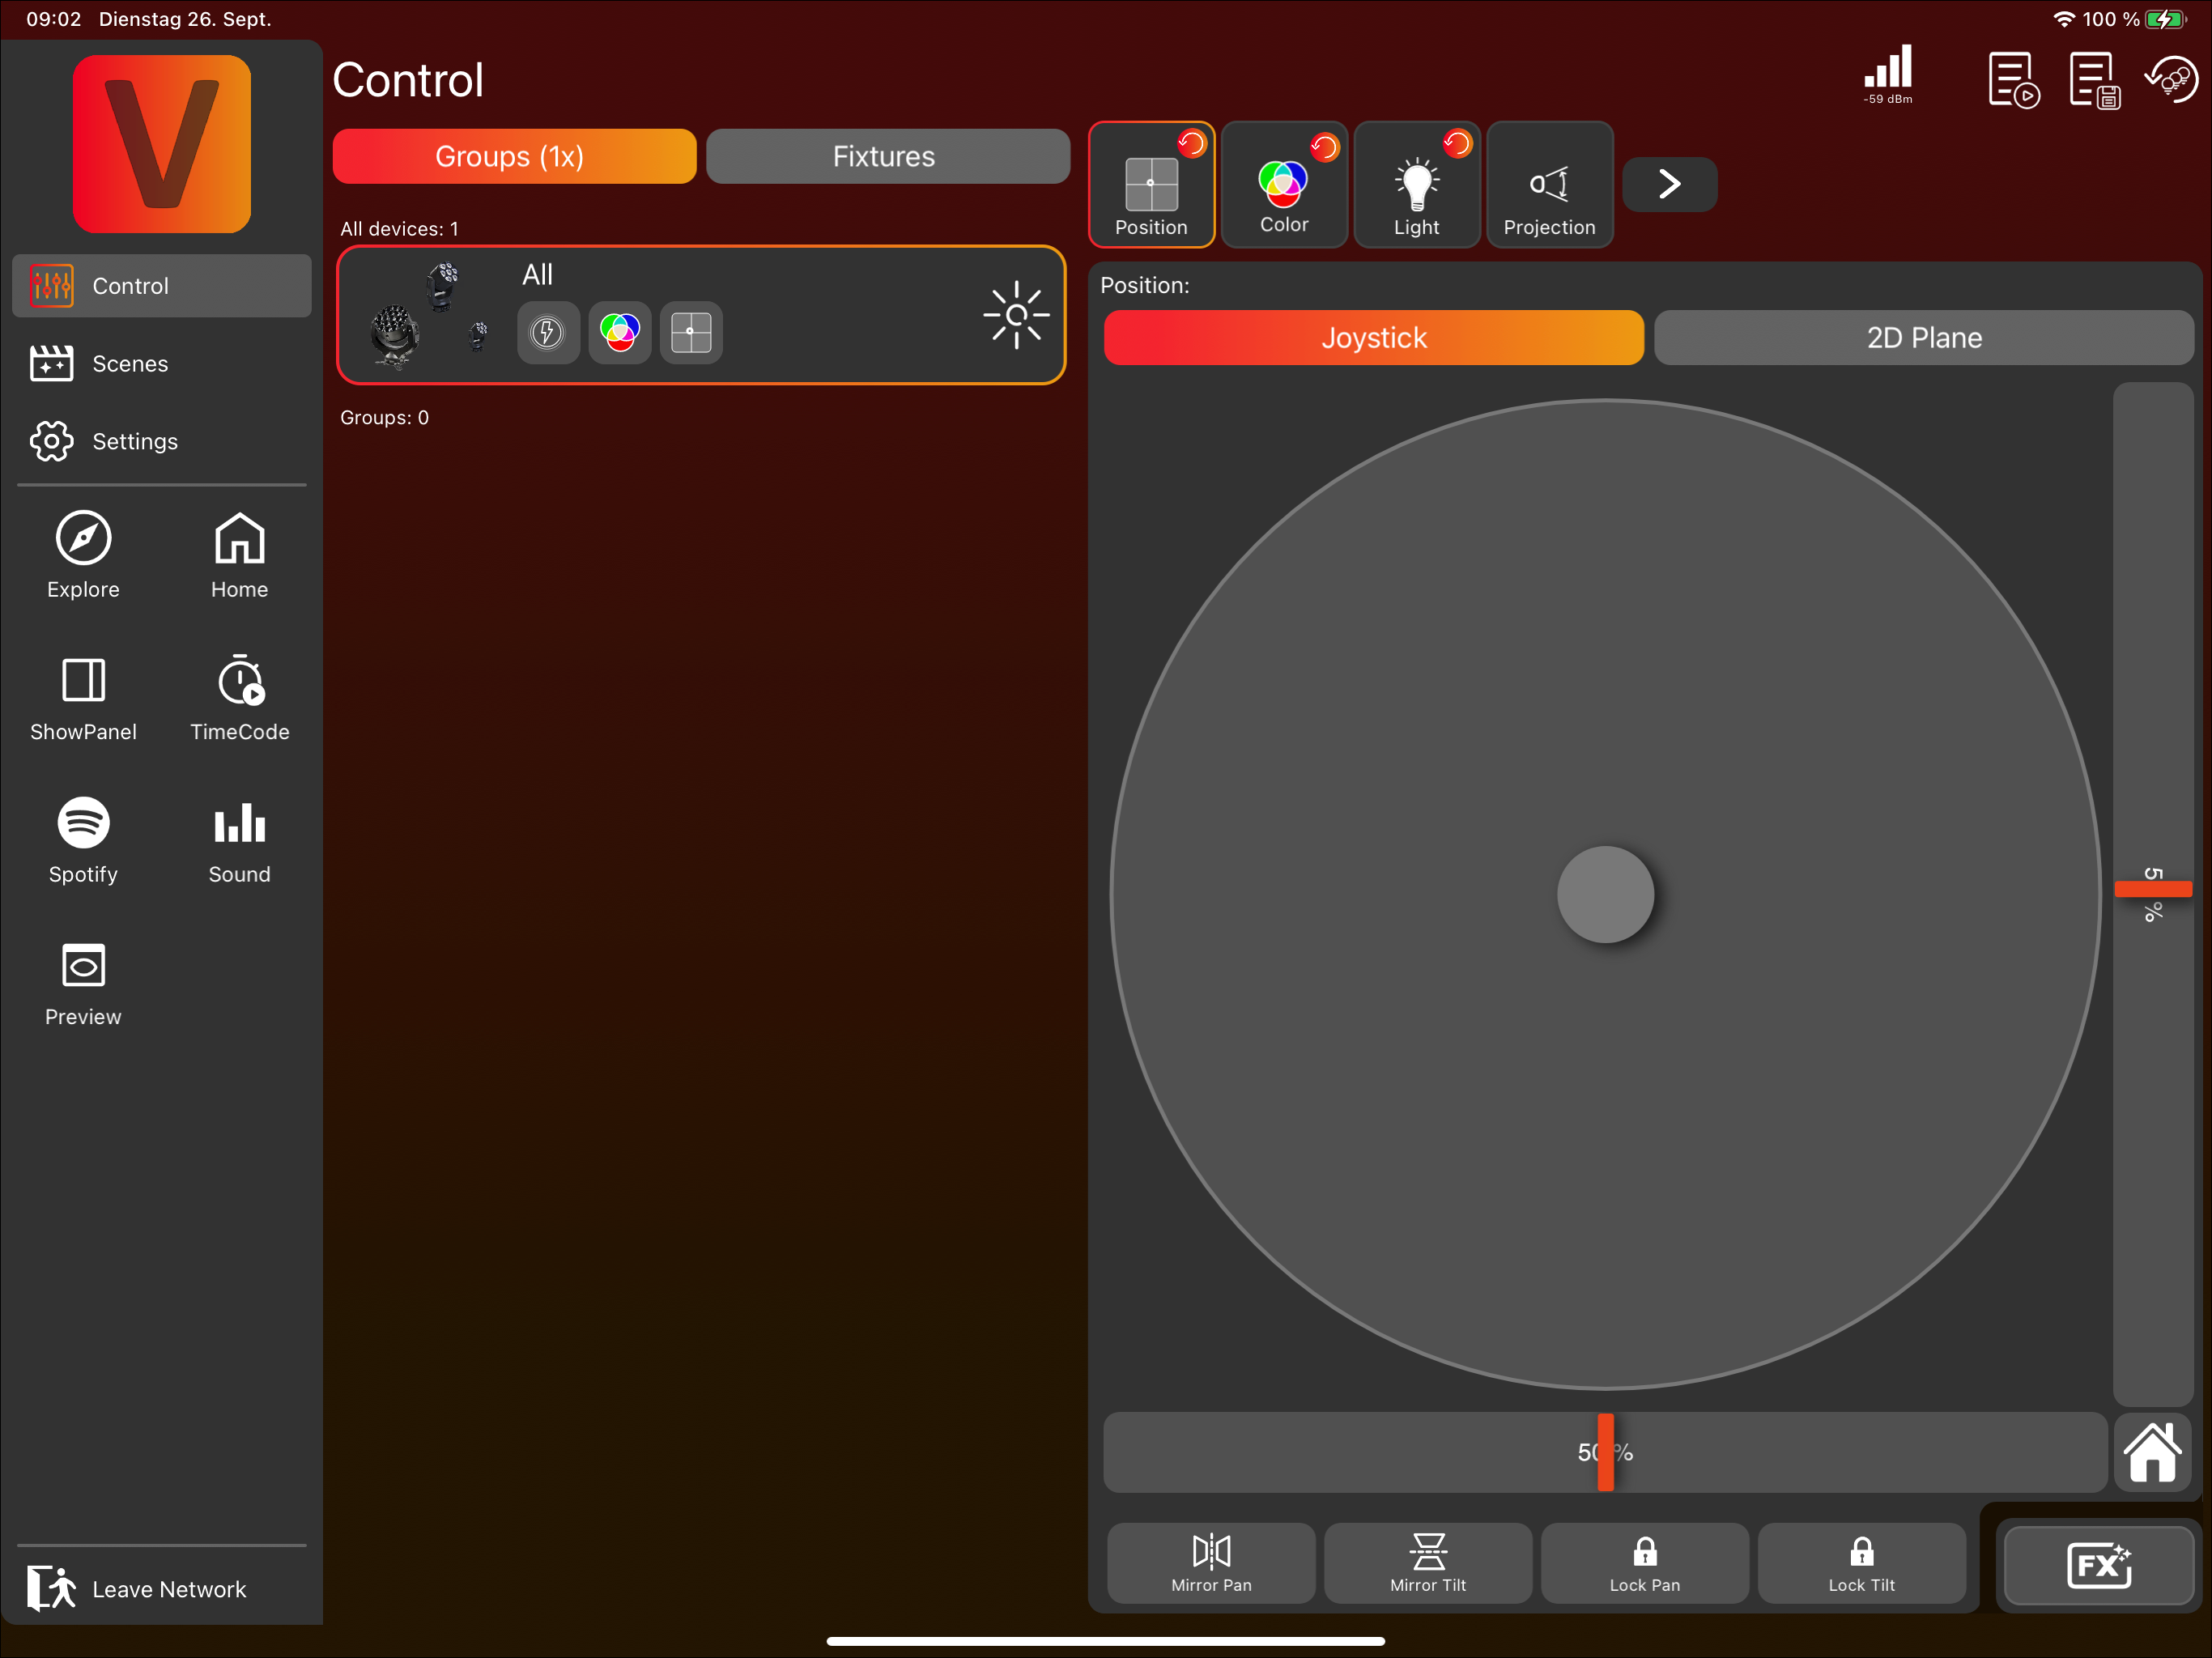Click the battery indicator in status bar
Viewport: 2212px width, 1658px height.
click(x=2165, y=19)
